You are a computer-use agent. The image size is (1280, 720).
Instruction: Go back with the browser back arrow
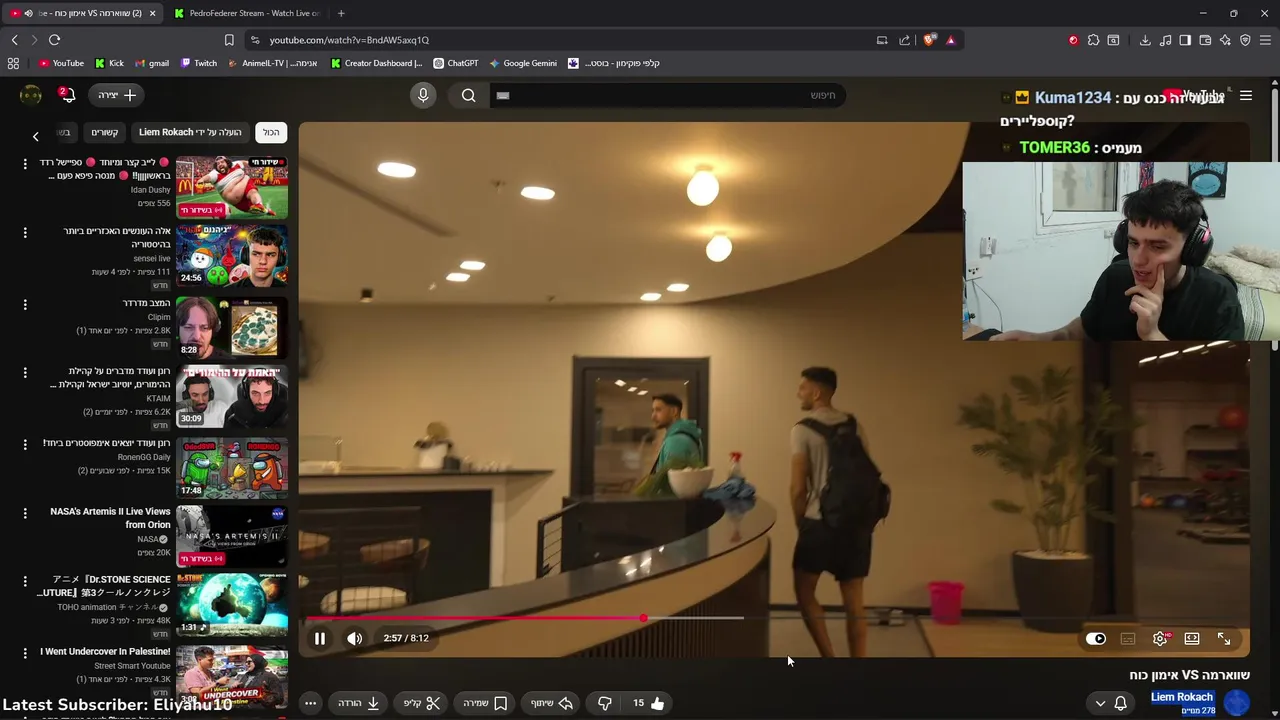pos(14,40)
